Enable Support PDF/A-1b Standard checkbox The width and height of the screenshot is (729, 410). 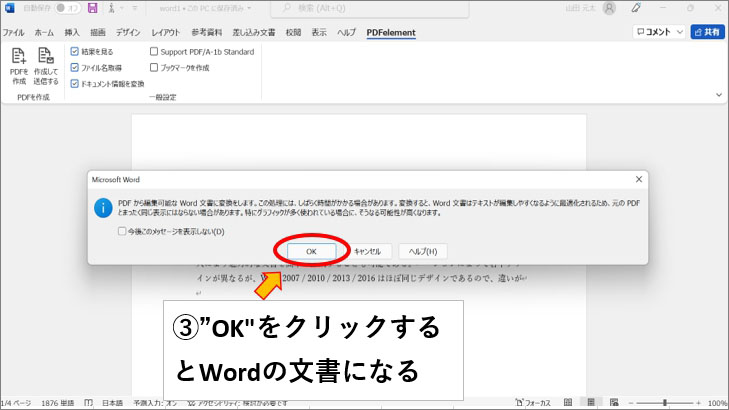(154, 52)
